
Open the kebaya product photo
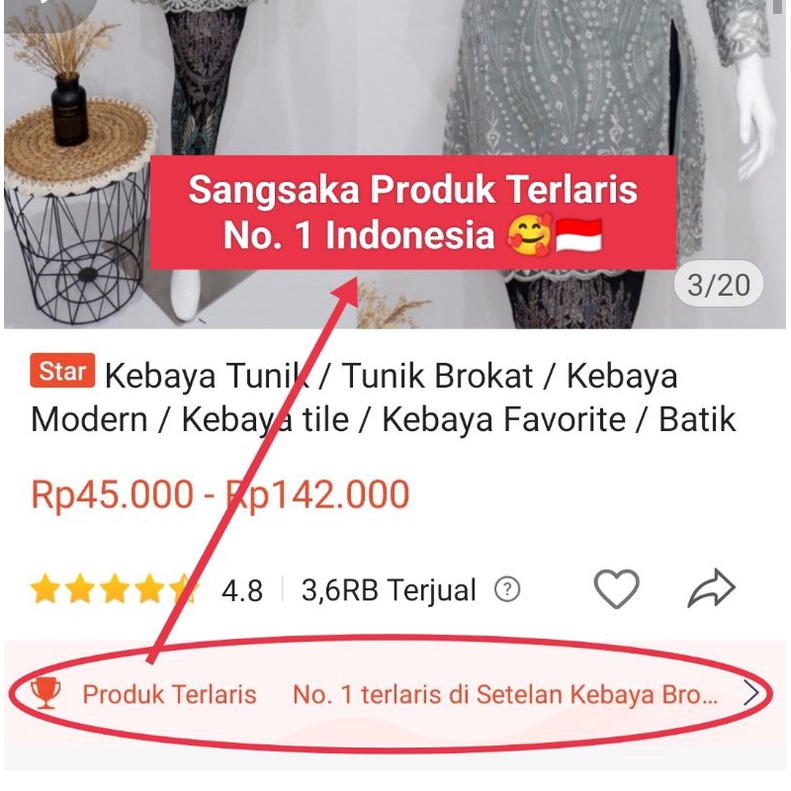(x=395, y=164)
